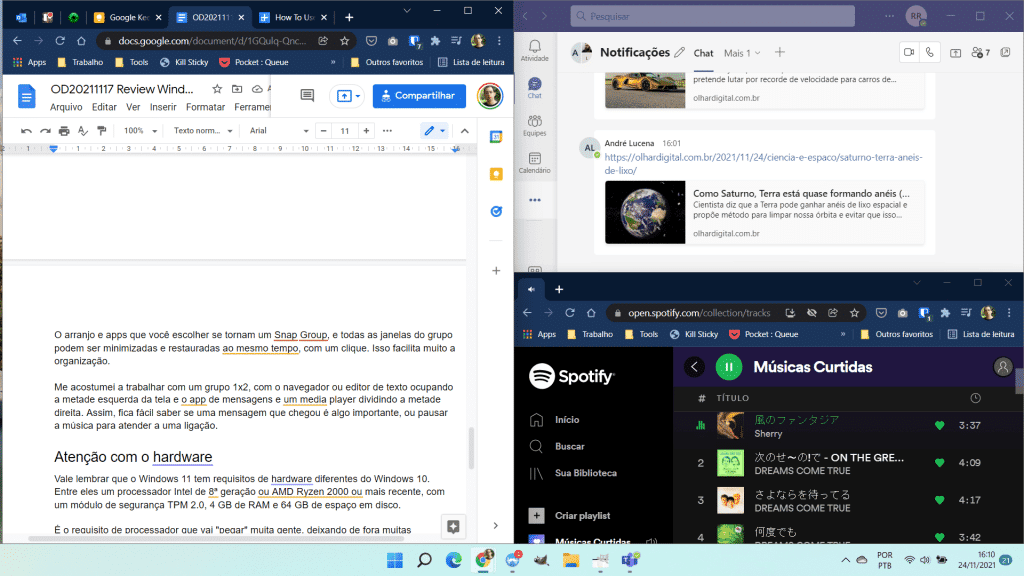Viewport: 1024px width, 576px height.
Task: Open taskbar search icon
Action: [x=424, y=560]
